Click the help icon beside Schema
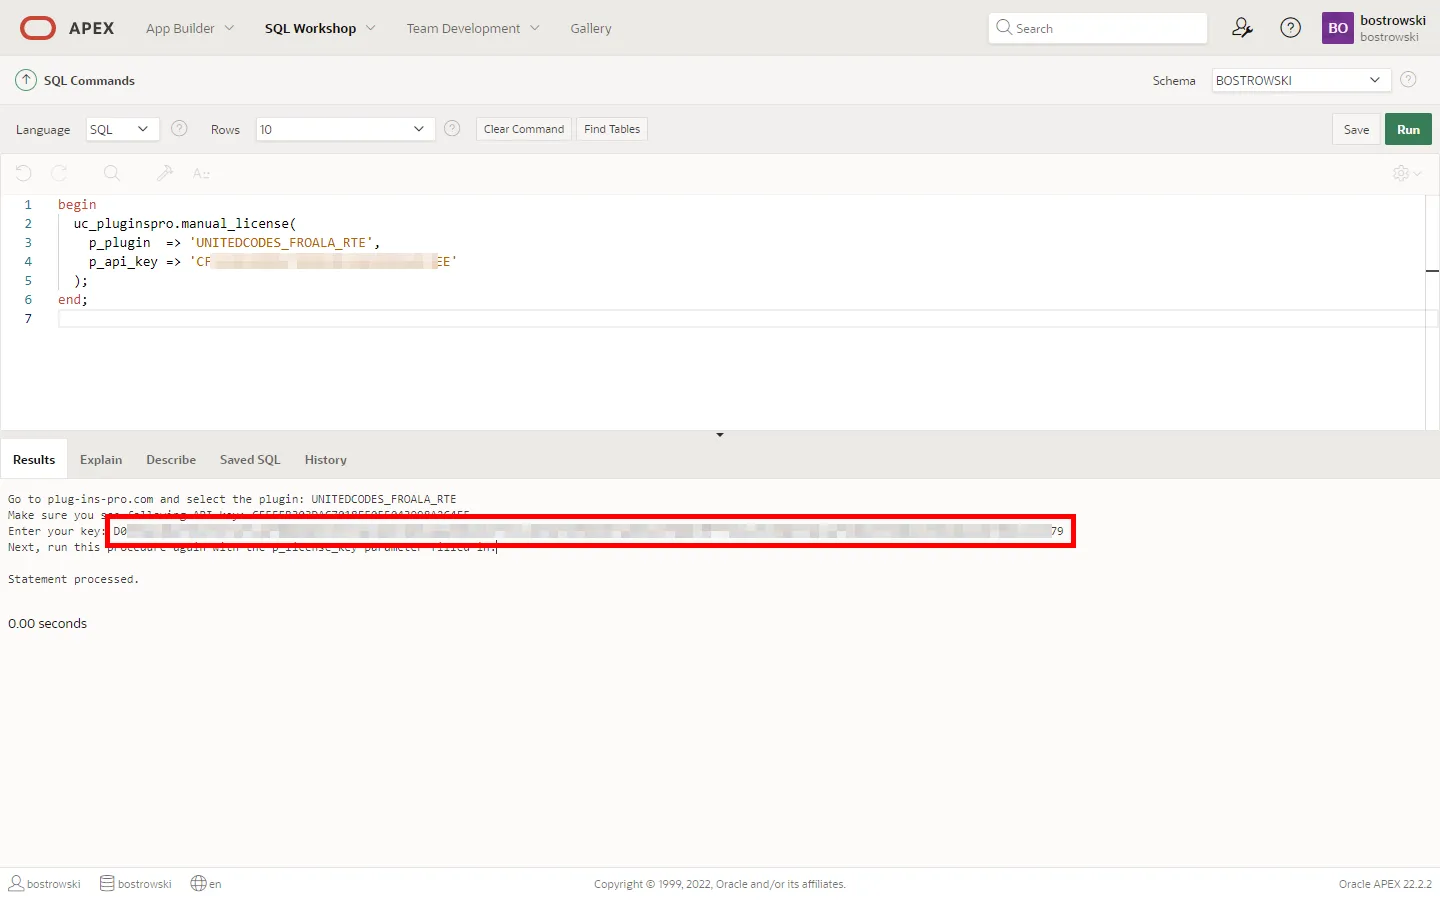This screenshot has height=900, width=1440. click(x=1408, y=80)
